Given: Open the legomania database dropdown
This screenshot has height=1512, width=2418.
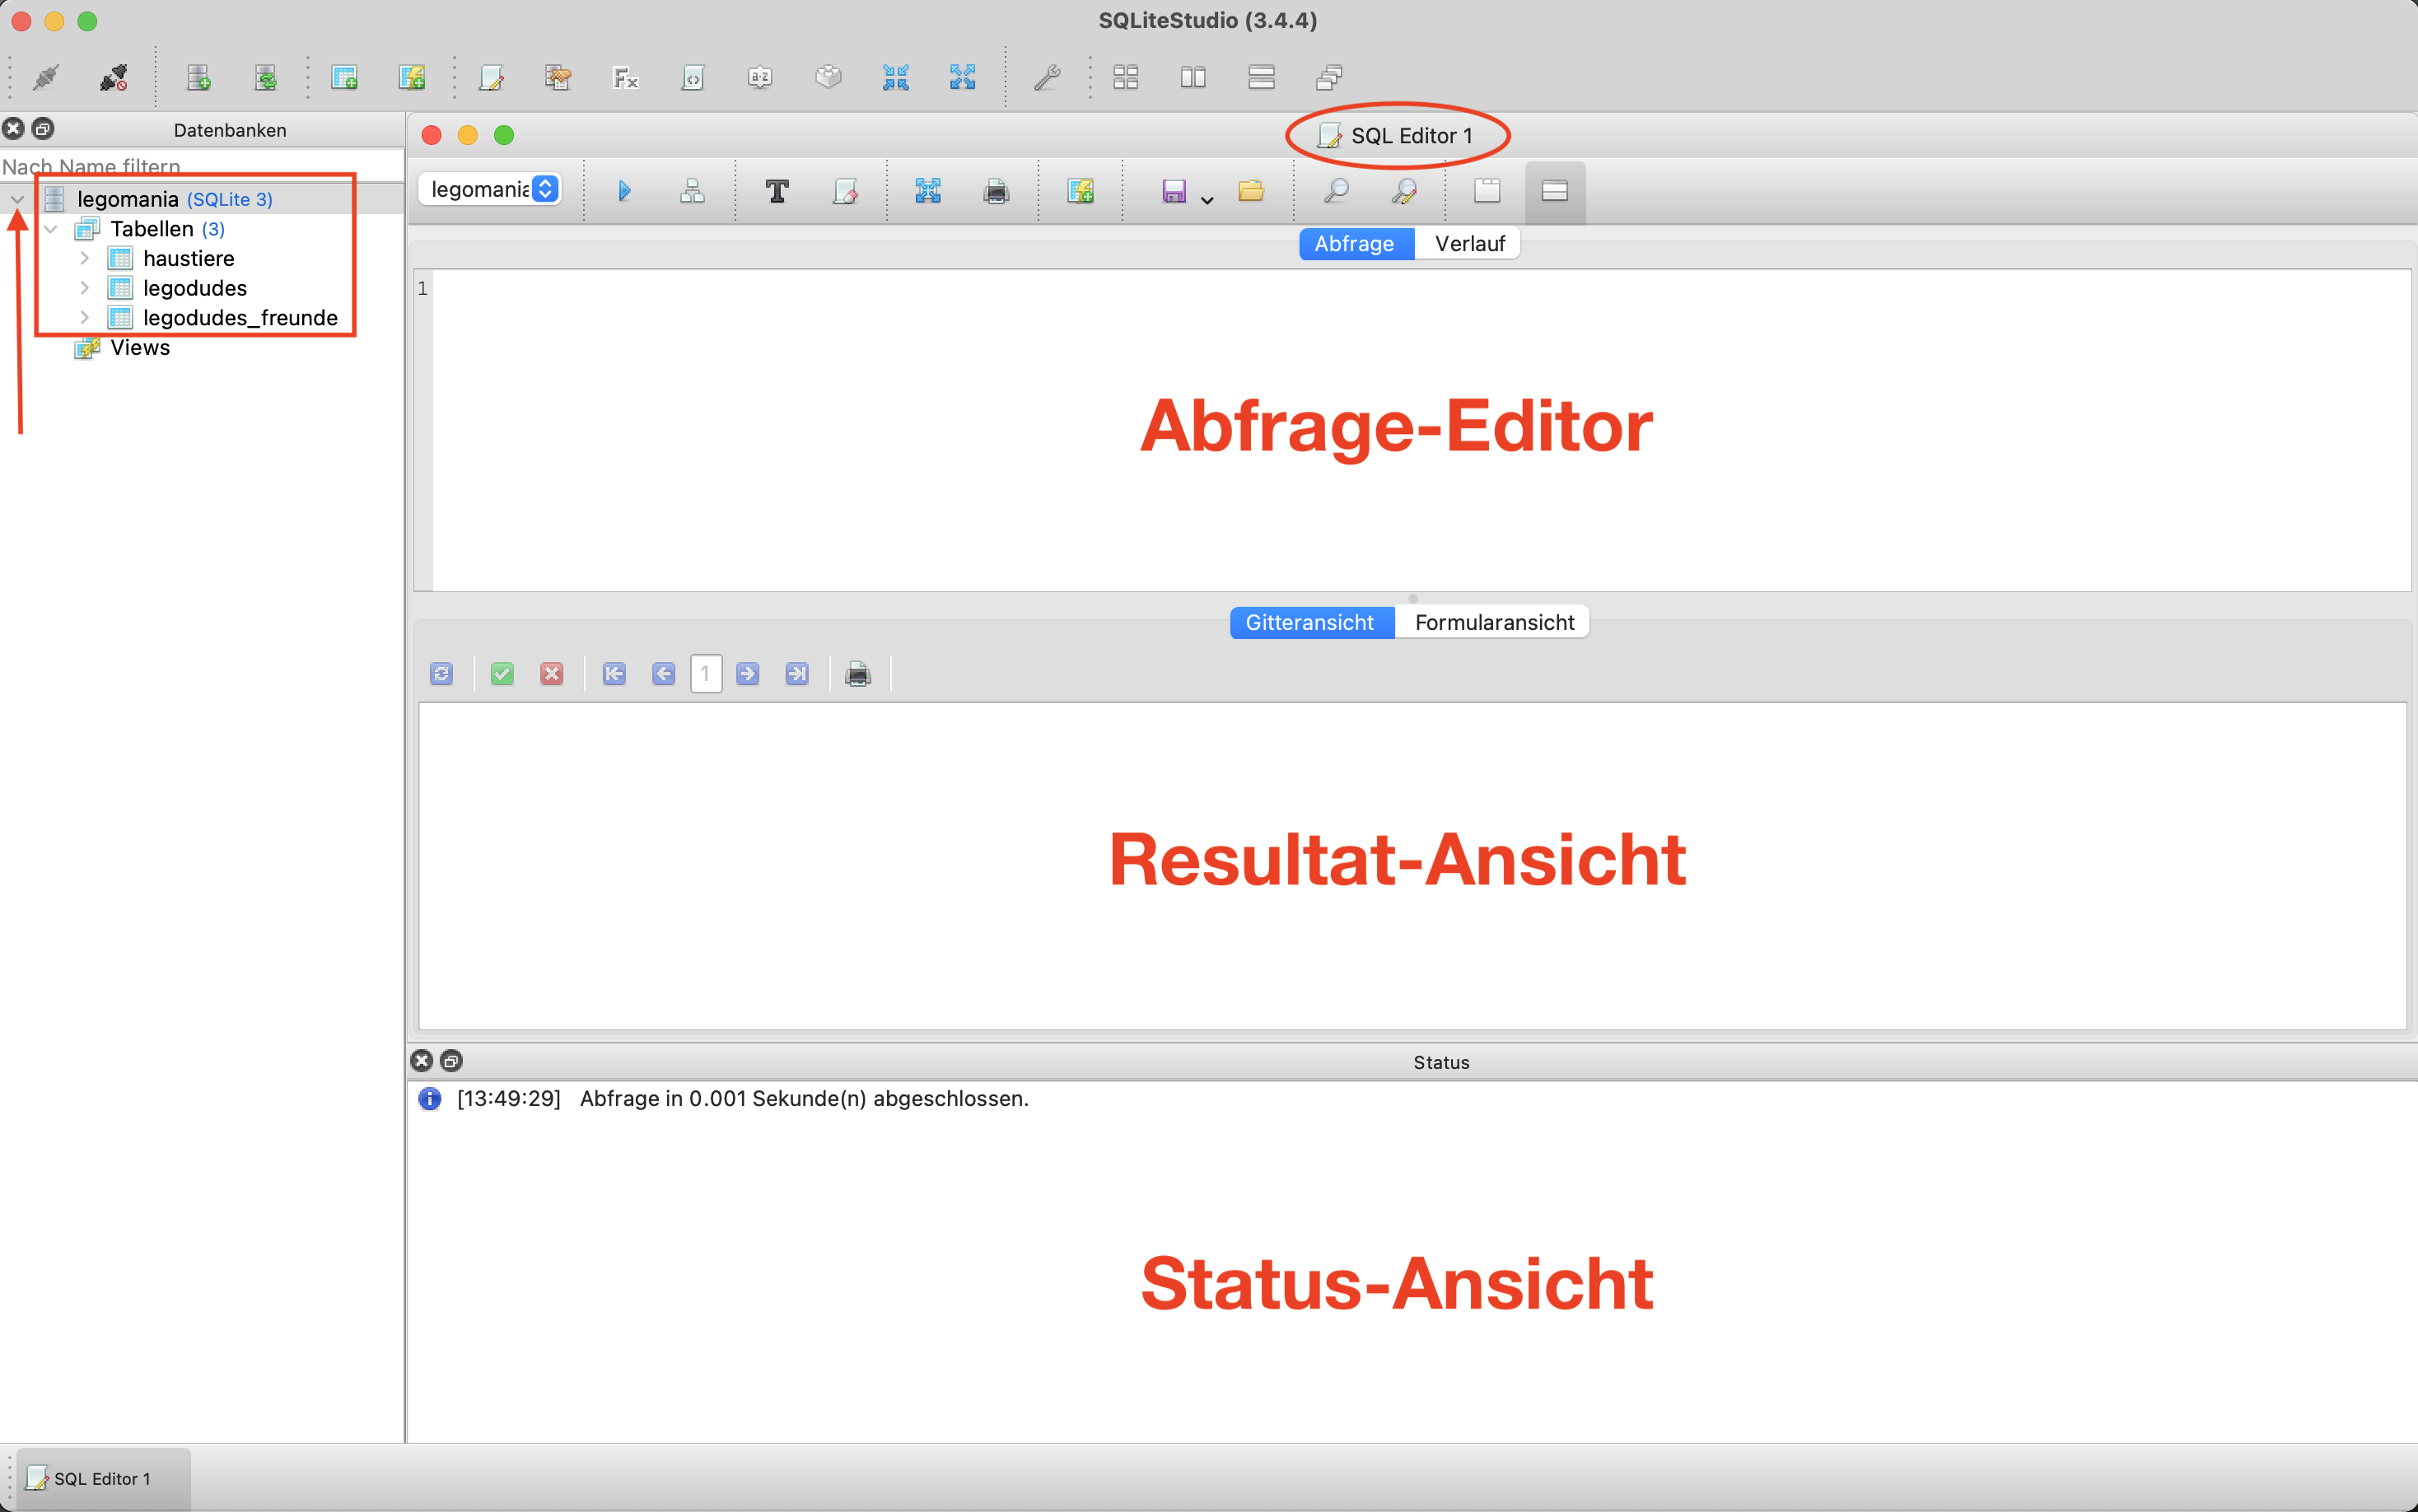Looking at the screenshot, I should click(x=492, y=189).
